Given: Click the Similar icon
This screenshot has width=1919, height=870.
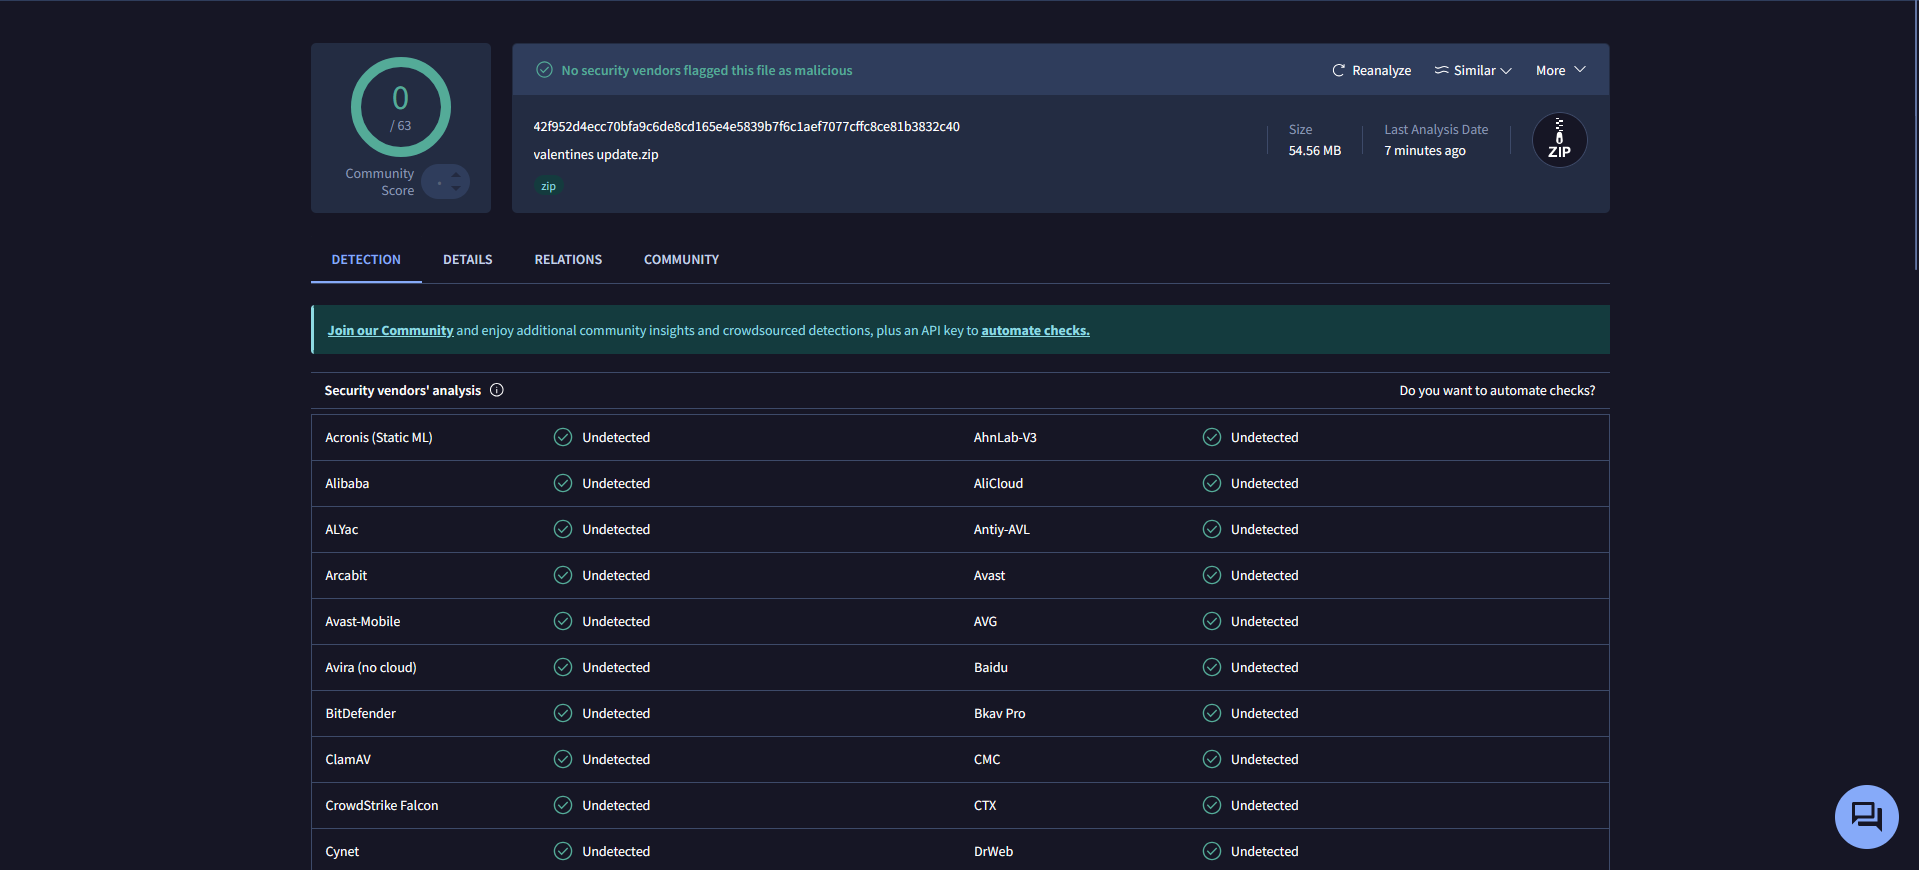Looking at the screenshot, I should pos(1441,70).
